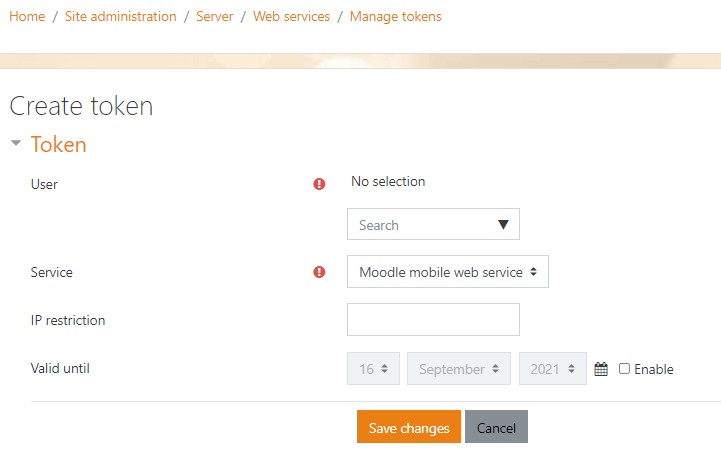Open the day dropdown showing 16
This screenshot has height=458, width=721.
click(x=373, y=369)
